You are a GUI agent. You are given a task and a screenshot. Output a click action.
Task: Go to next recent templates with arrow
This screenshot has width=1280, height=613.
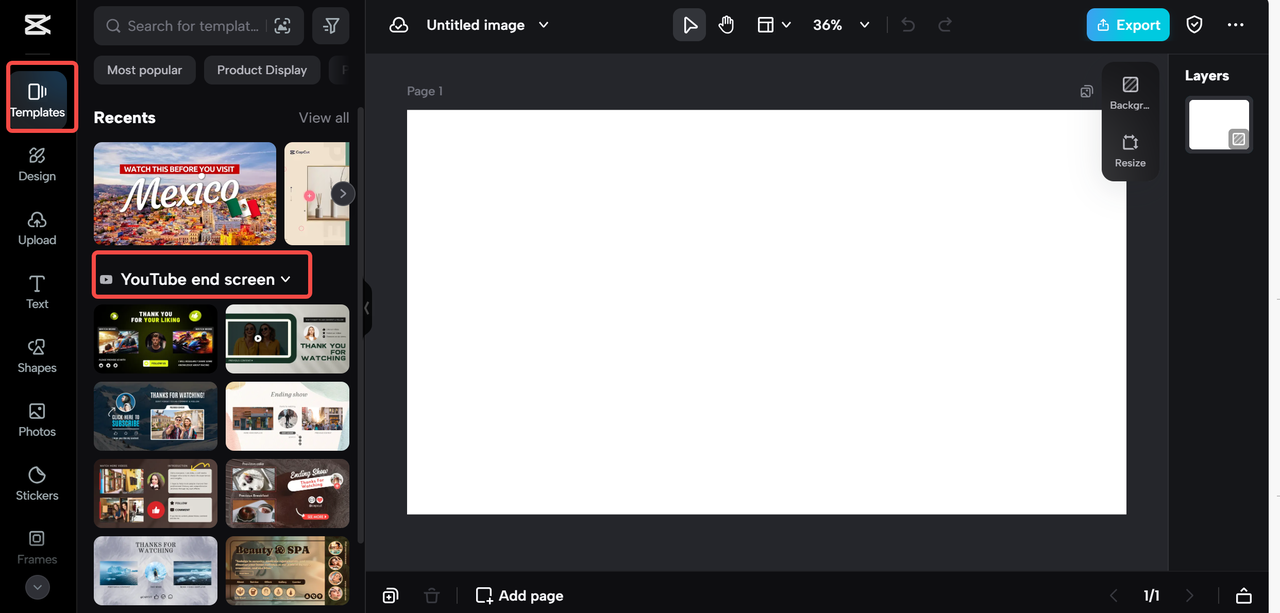[343, 193]
